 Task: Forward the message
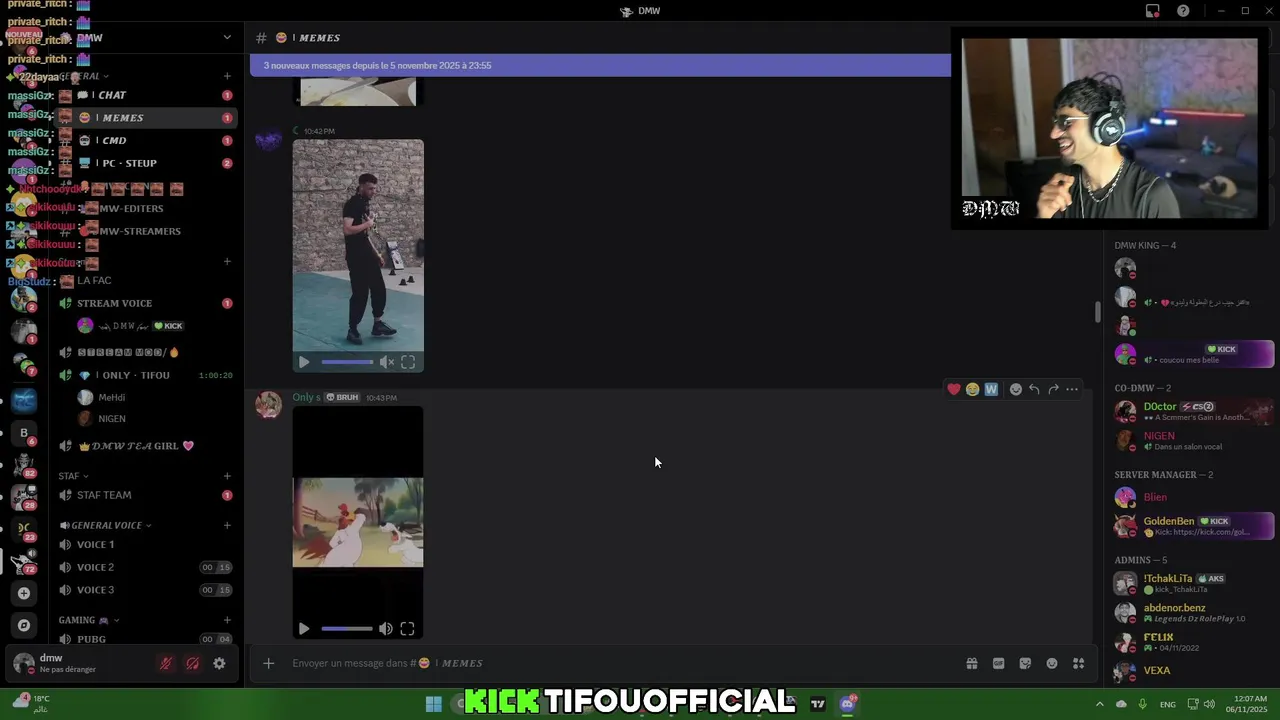(1053, 389)
